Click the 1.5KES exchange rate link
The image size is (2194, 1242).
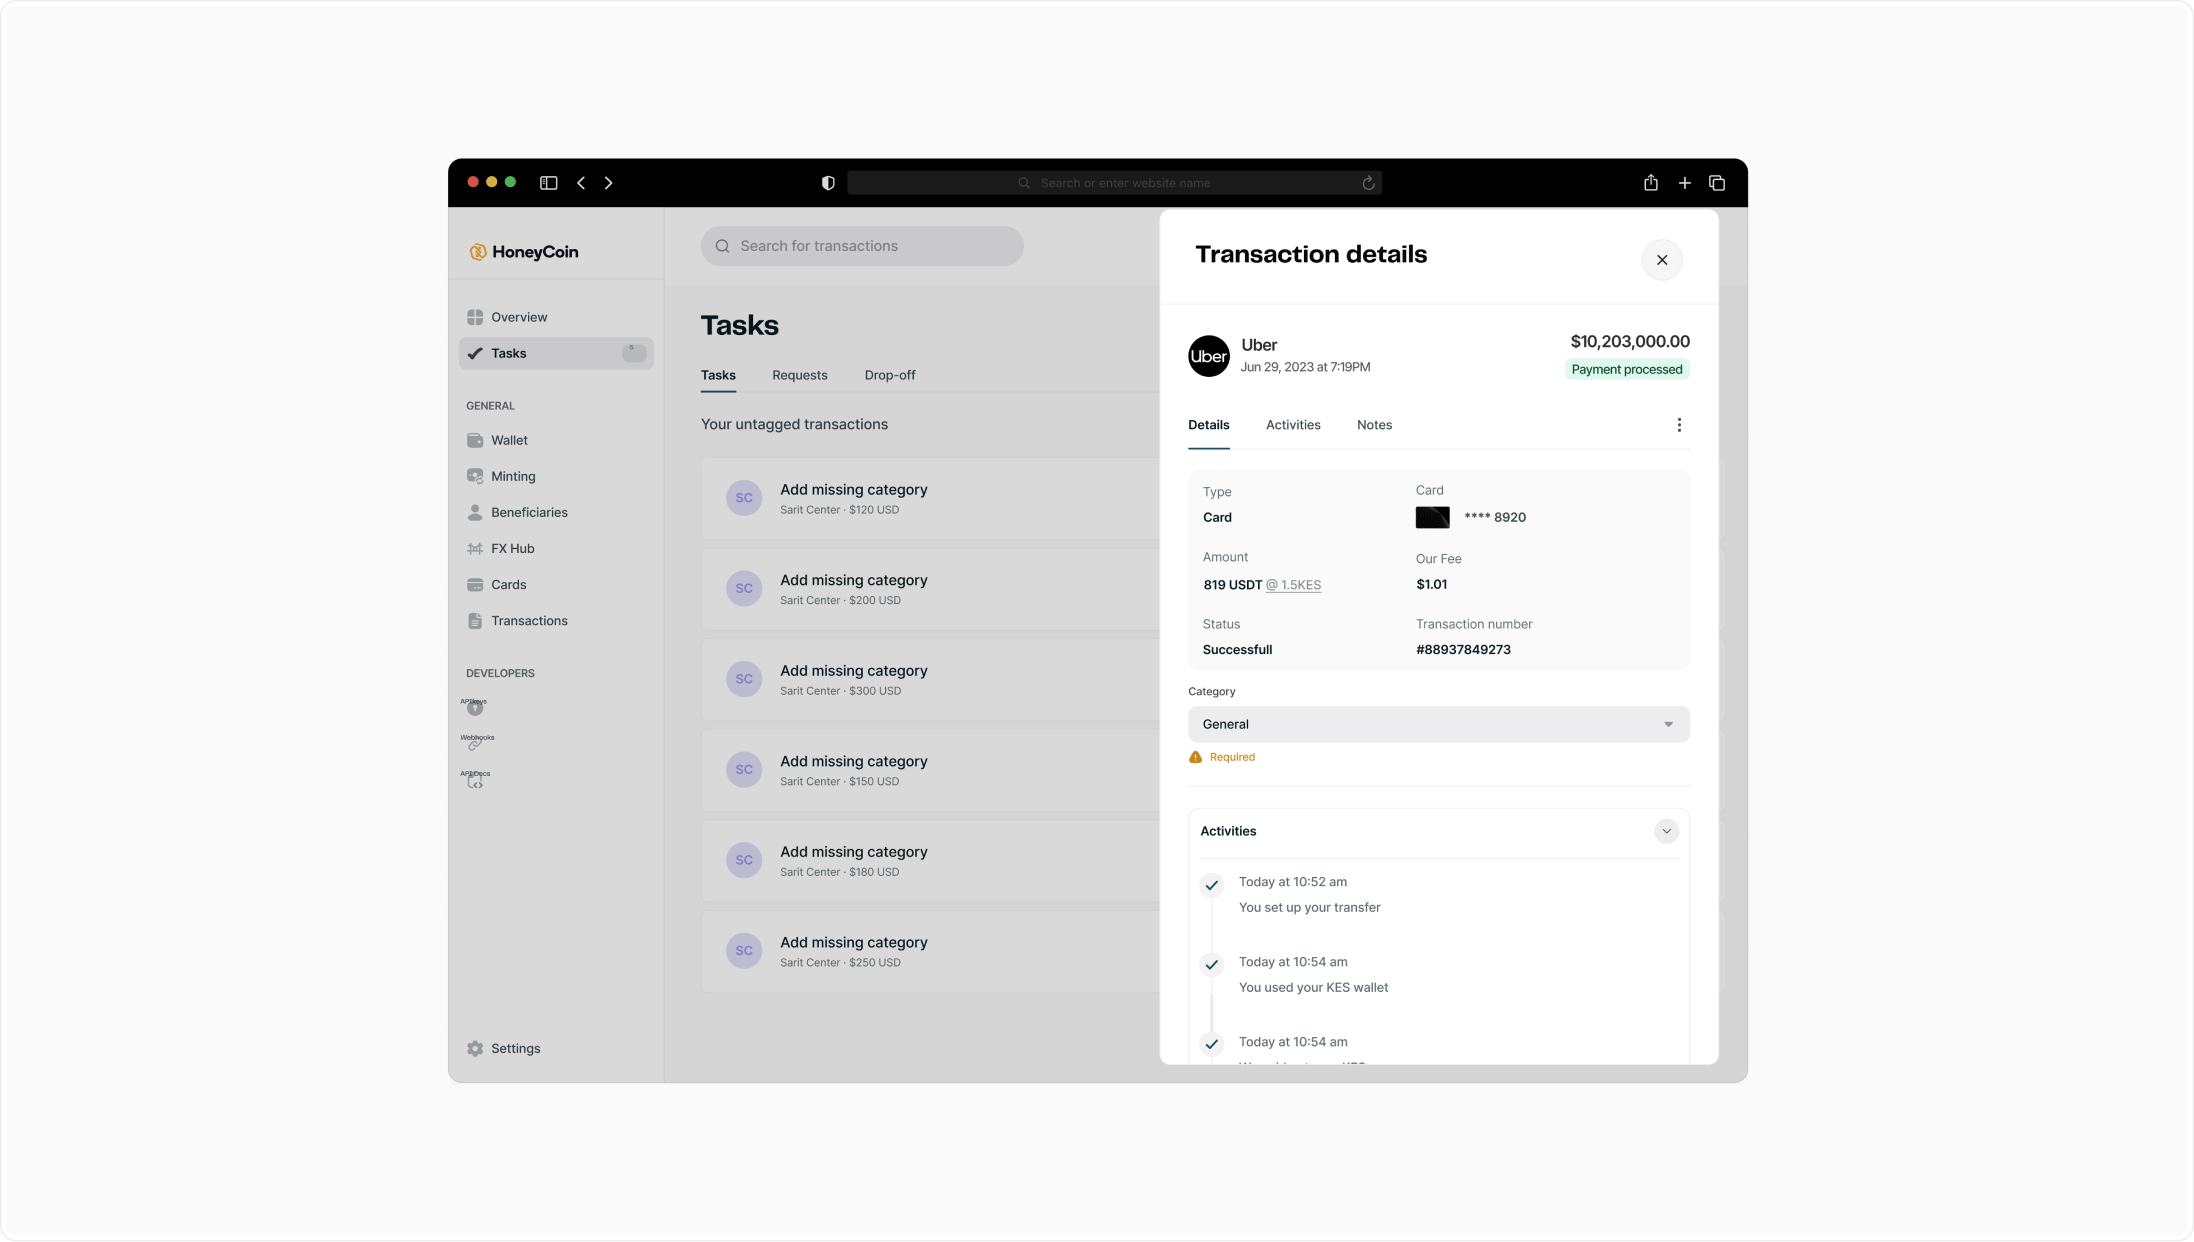pyautogui.click(x=1293, y=585)
